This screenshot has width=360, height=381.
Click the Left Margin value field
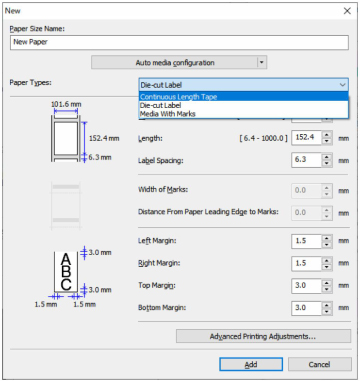[306, 241]
